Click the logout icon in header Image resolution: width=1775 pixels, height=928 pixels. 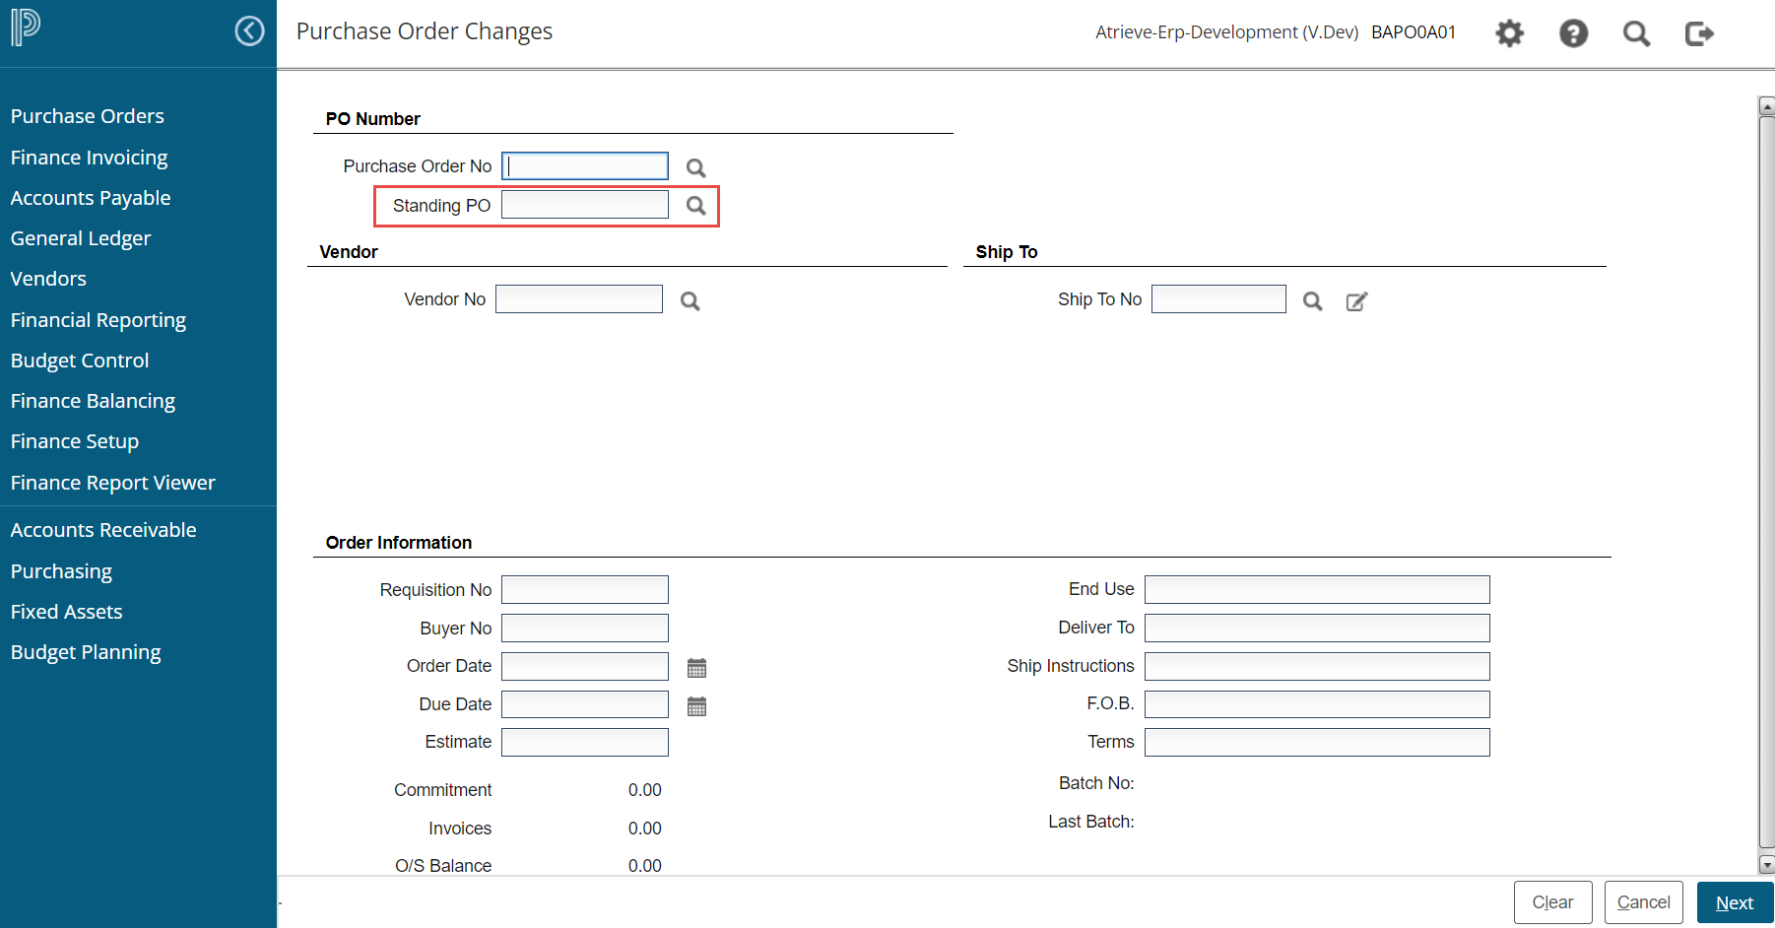click(x=1699, y=33)
